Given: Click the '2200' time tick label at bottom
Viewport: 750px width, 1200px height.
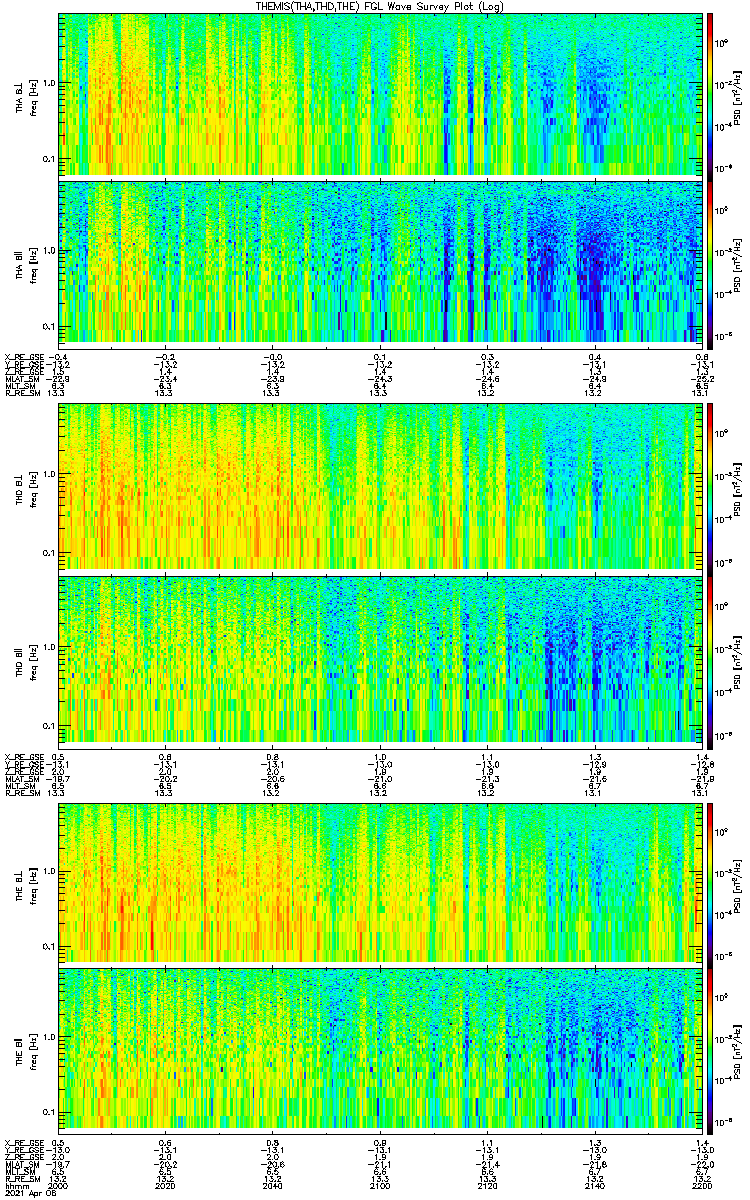Looking at the screenshot, I should coord(701,1185).
